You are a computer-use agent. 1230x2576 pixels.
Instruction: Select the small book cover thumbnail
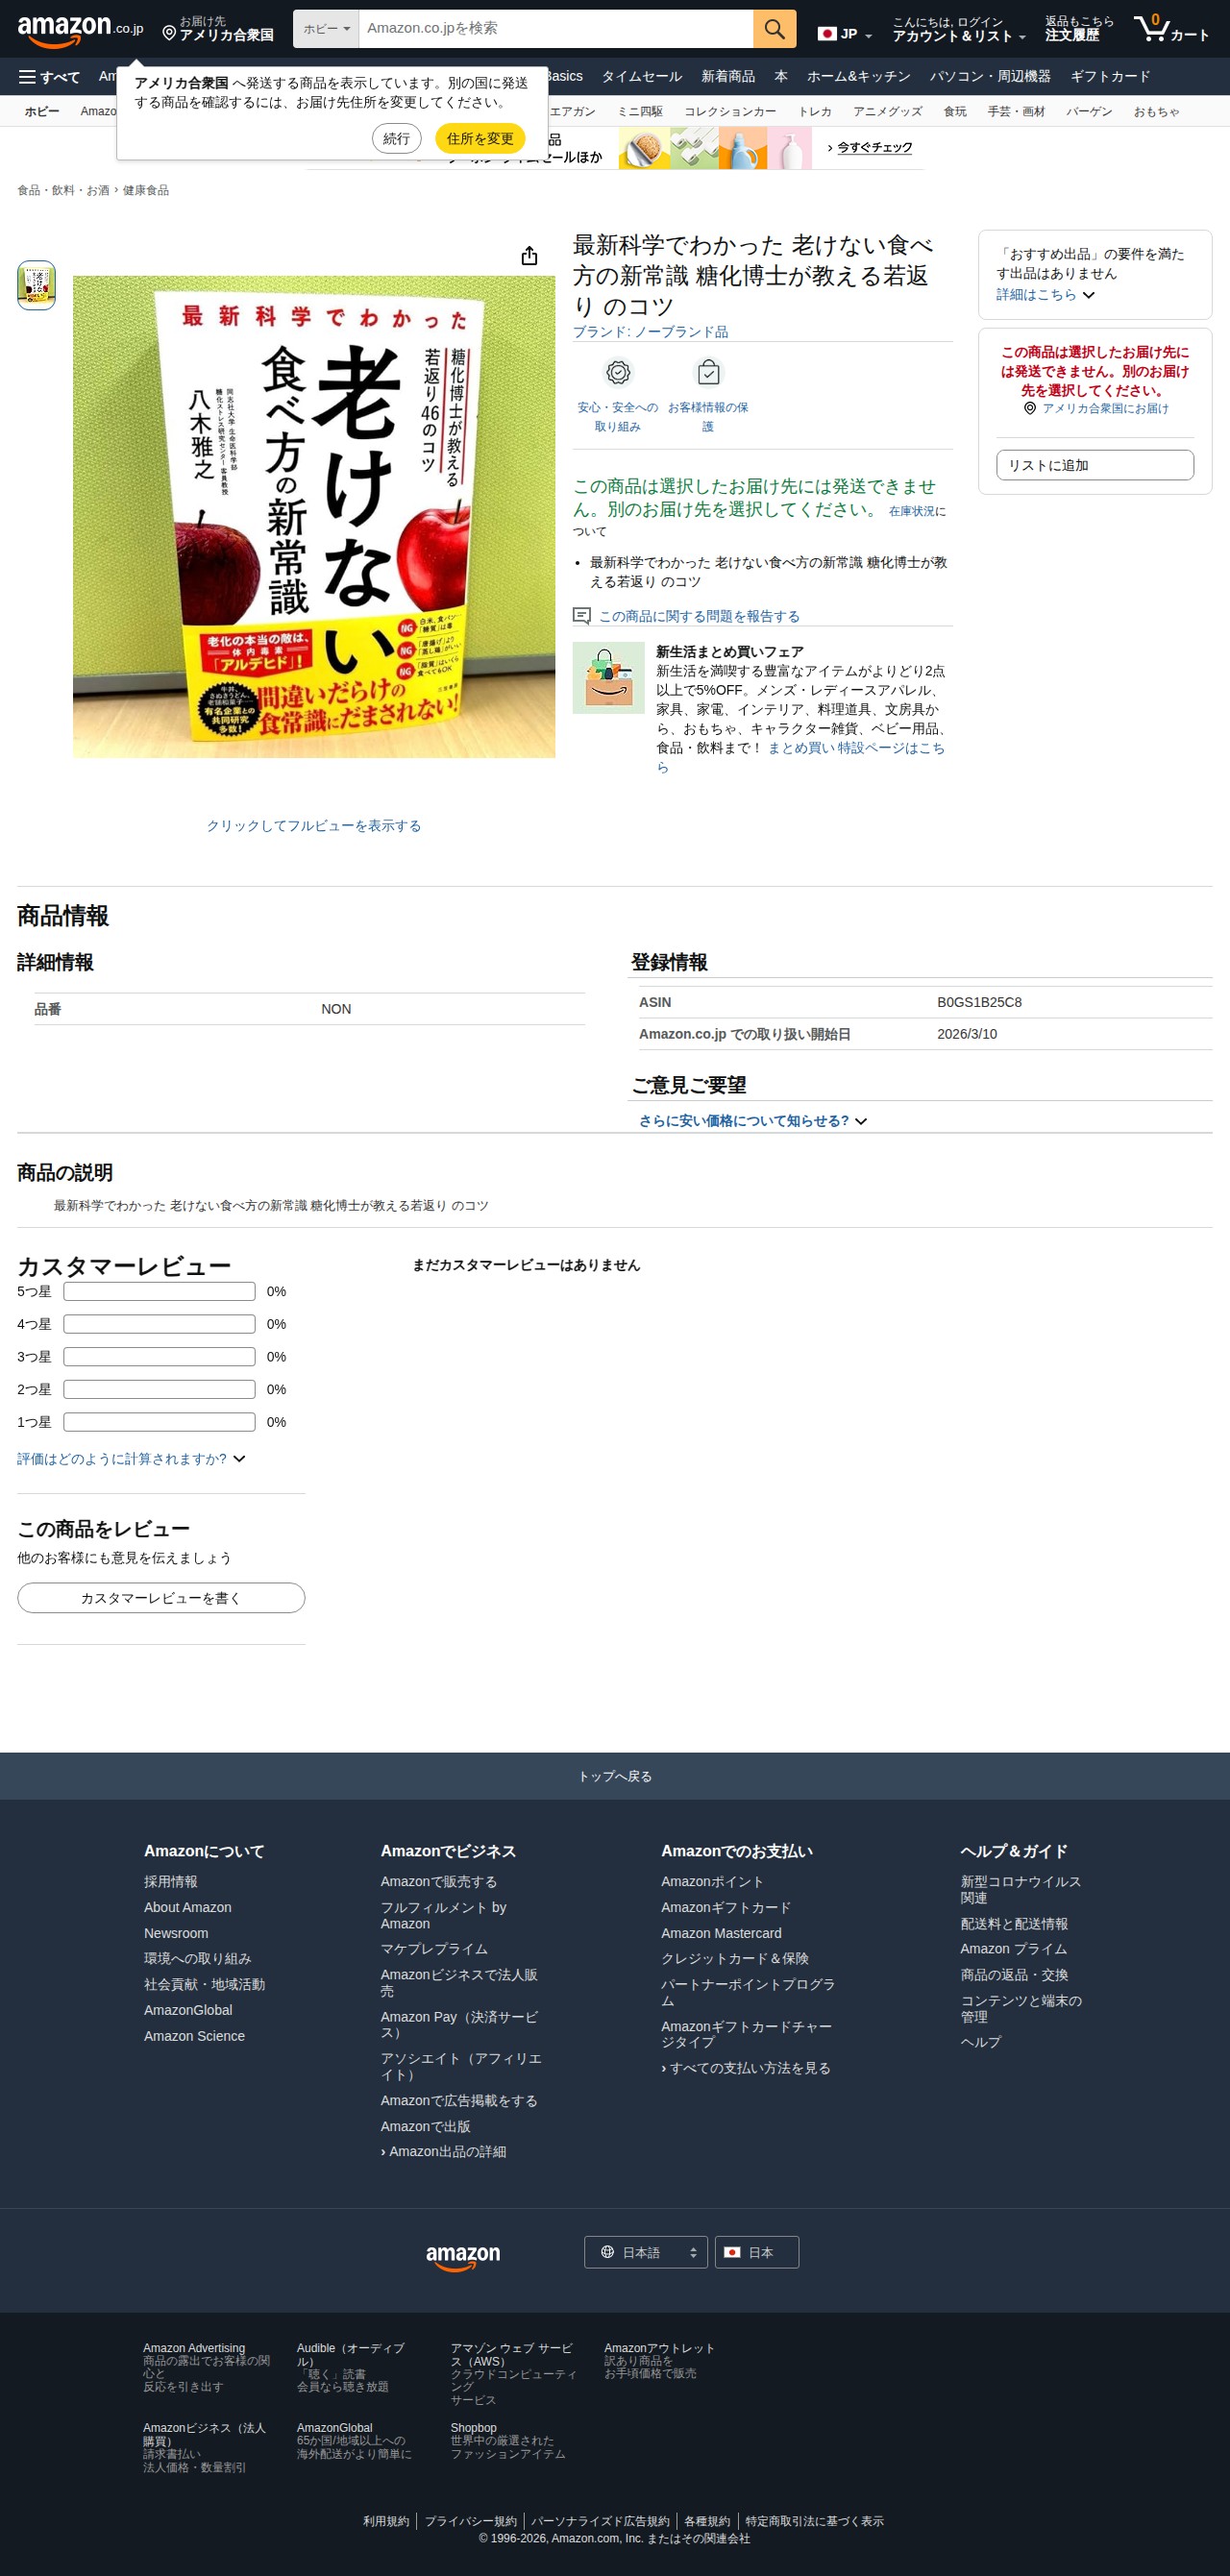[x=36, y=286]
